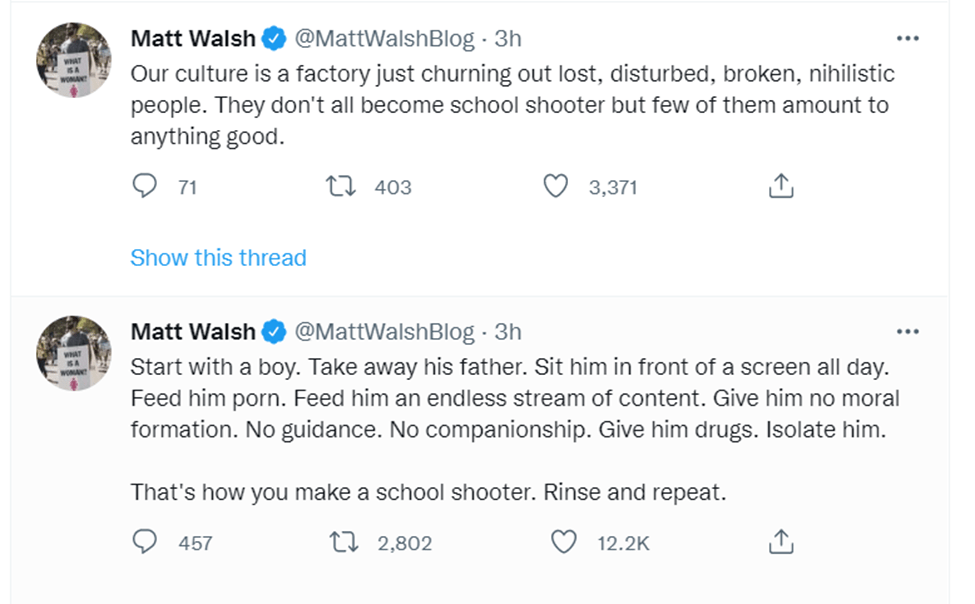Screen dimensions: 975x604
Task: Open Matt Walsh name on first tweet
Action: 193,39
